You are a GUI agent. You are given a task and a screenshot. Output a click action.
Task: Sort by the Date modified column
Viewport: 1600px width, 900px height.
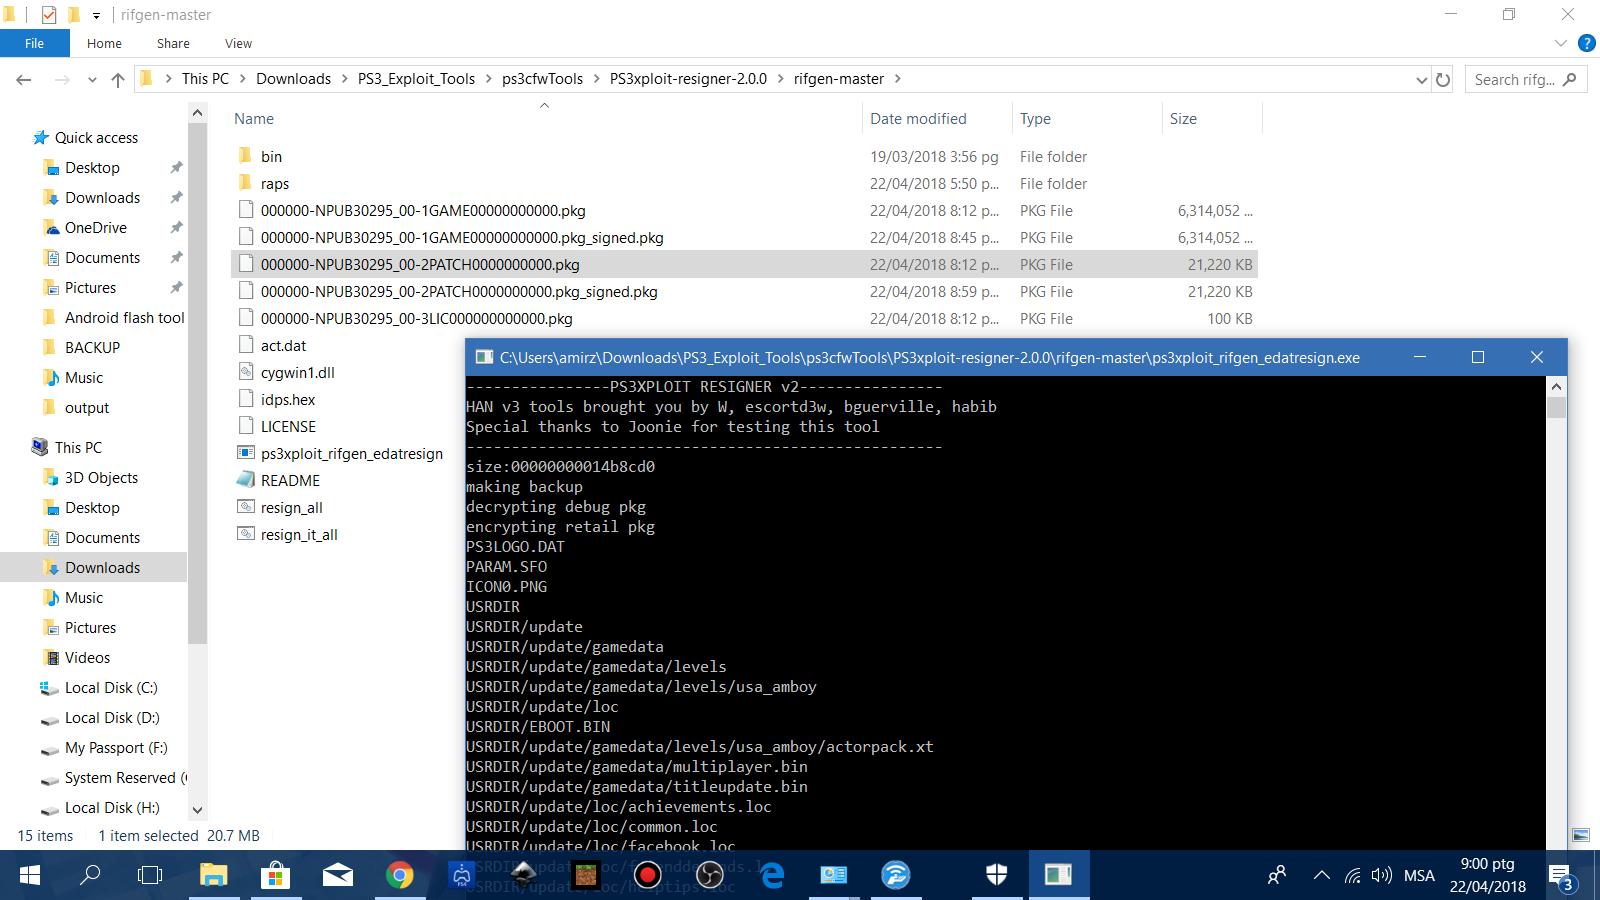pyautogui.click(x=918, y=119)
